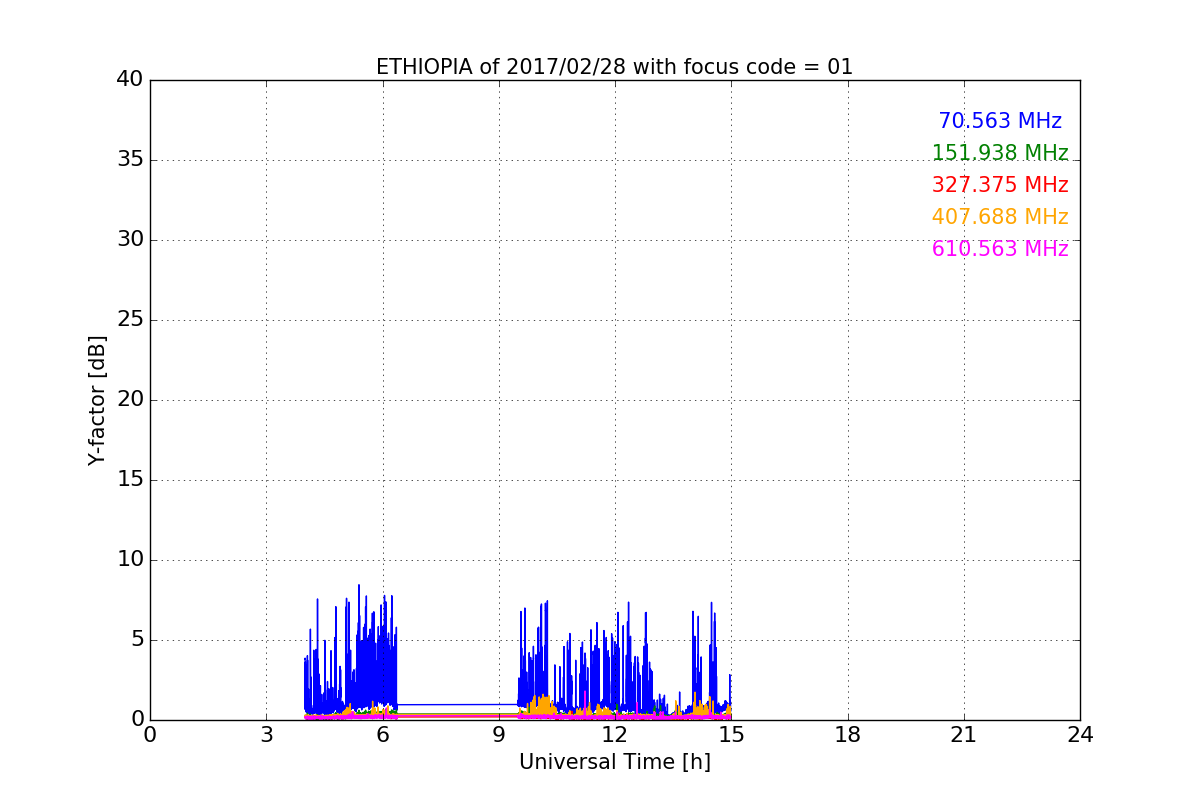Click the x-axis tick value 9
This screenshot has height=800, width=1200.
[x=499, y=735]
